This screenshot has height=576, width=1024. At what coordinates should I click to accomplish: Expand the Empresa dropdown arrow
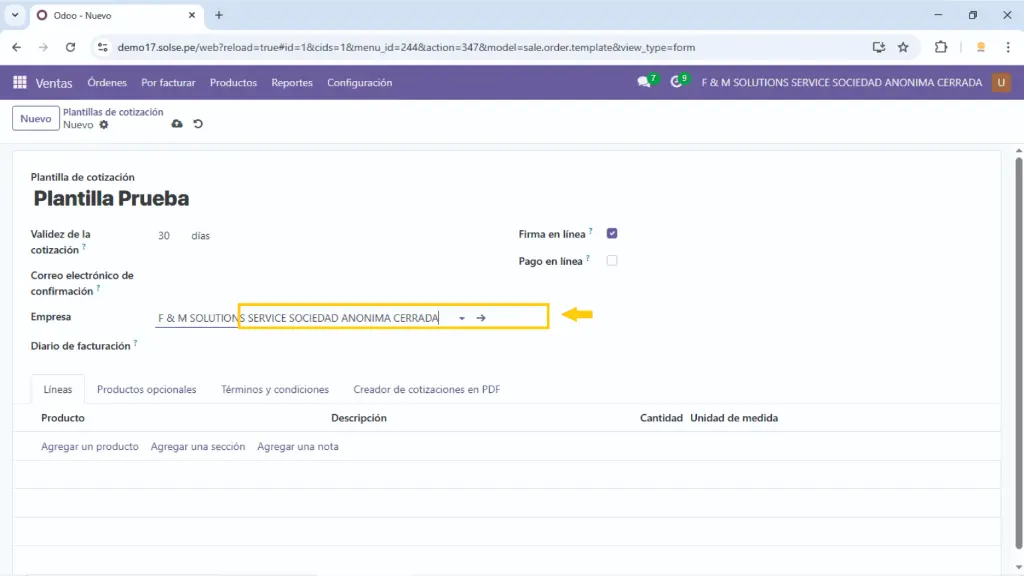click(x=462, y=318)
